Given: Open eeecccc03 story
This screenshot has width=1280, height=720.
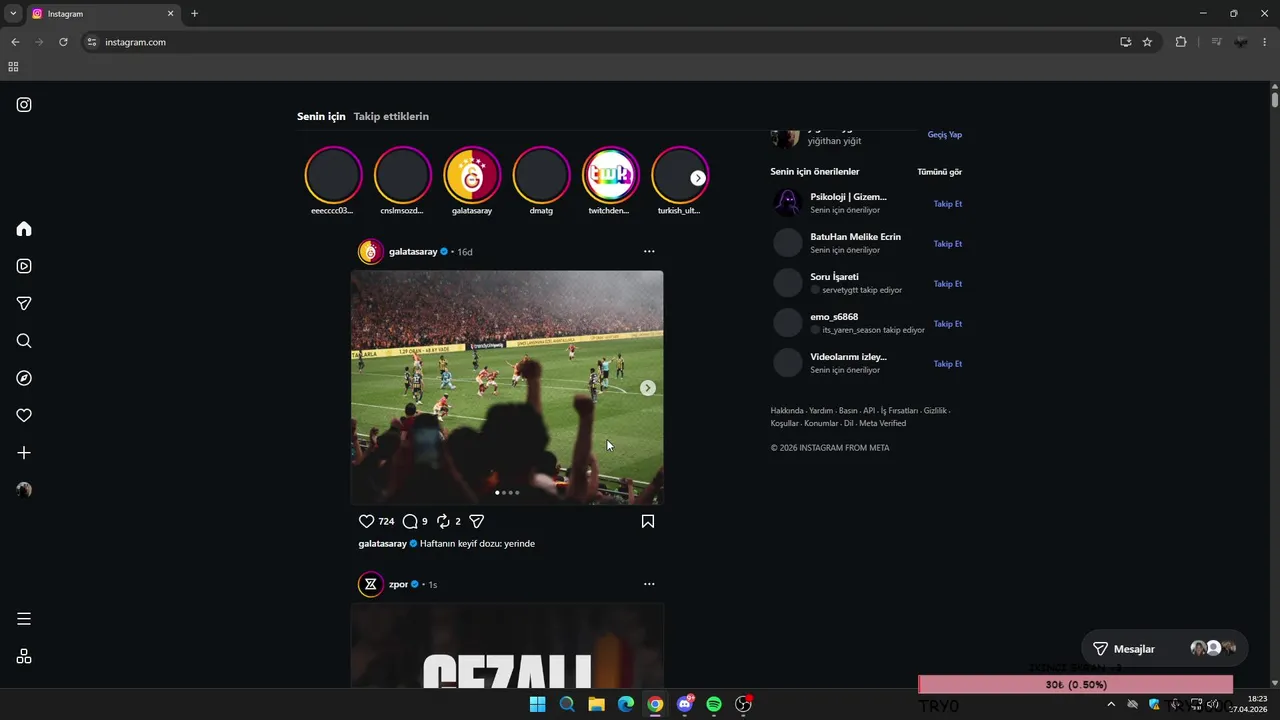Looking at the screenshot, I should click(333, 175).
